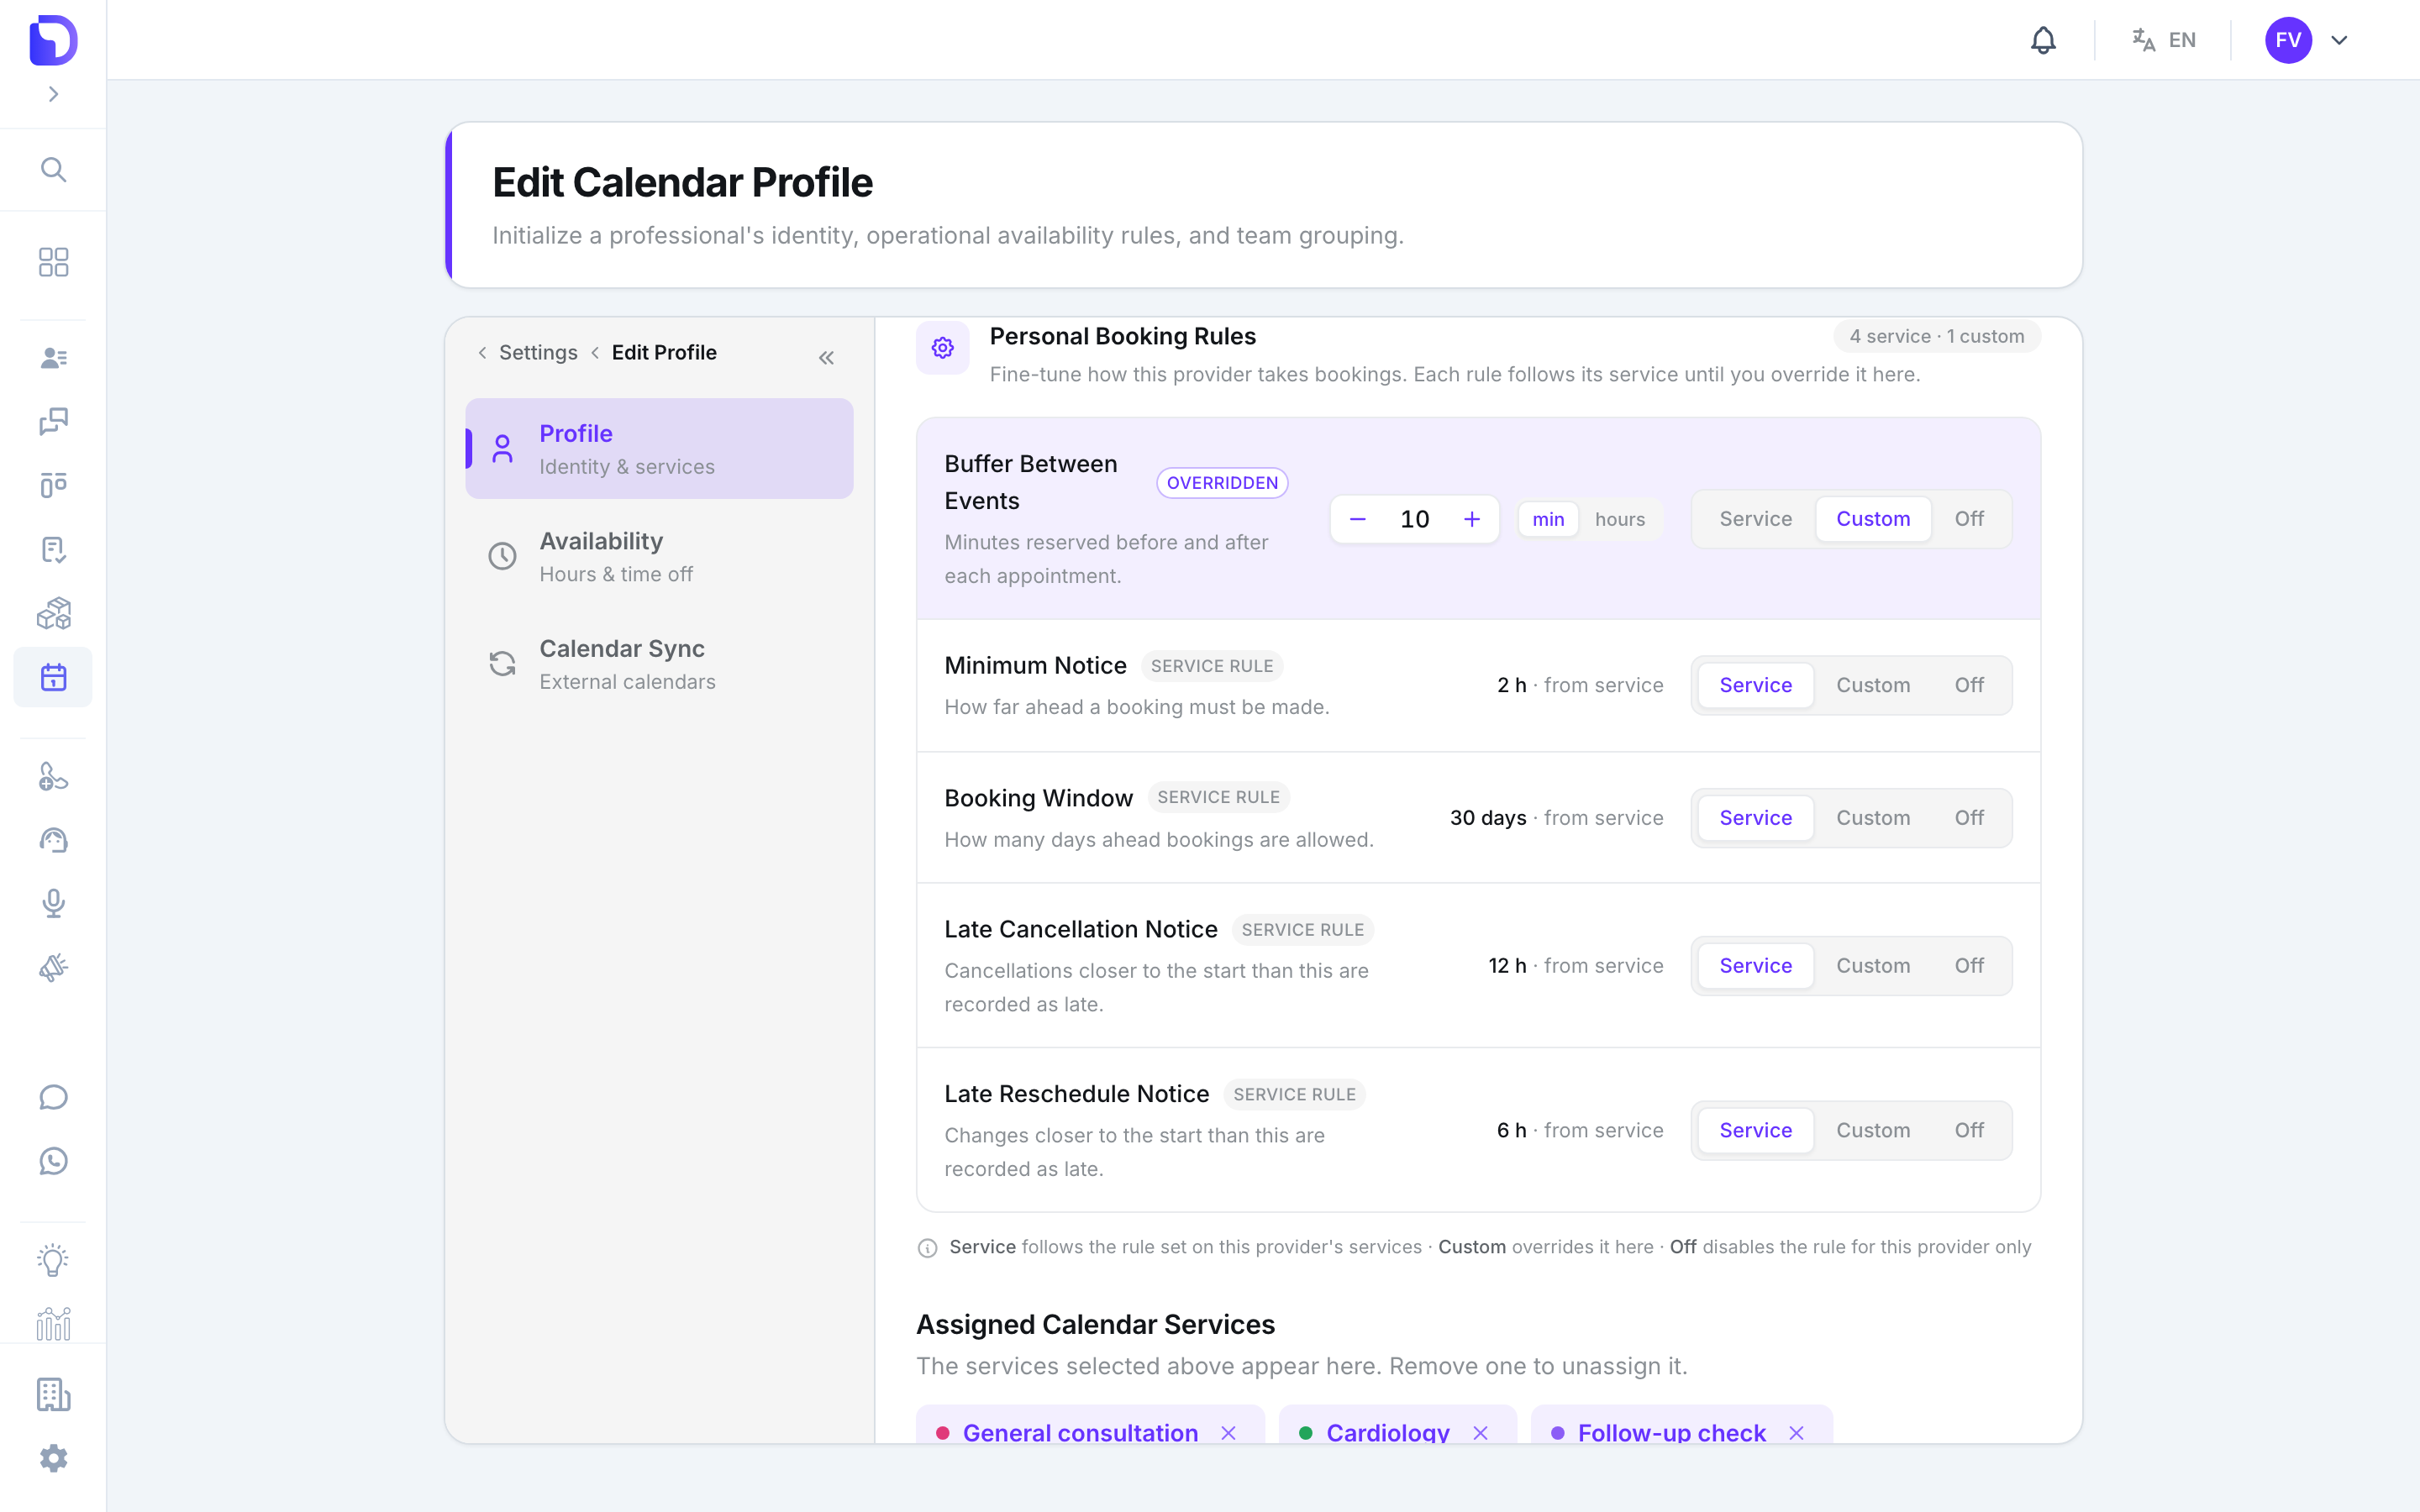Open the product boxes sidebar icon
Screen dimensions: 2420x1512
53,614
